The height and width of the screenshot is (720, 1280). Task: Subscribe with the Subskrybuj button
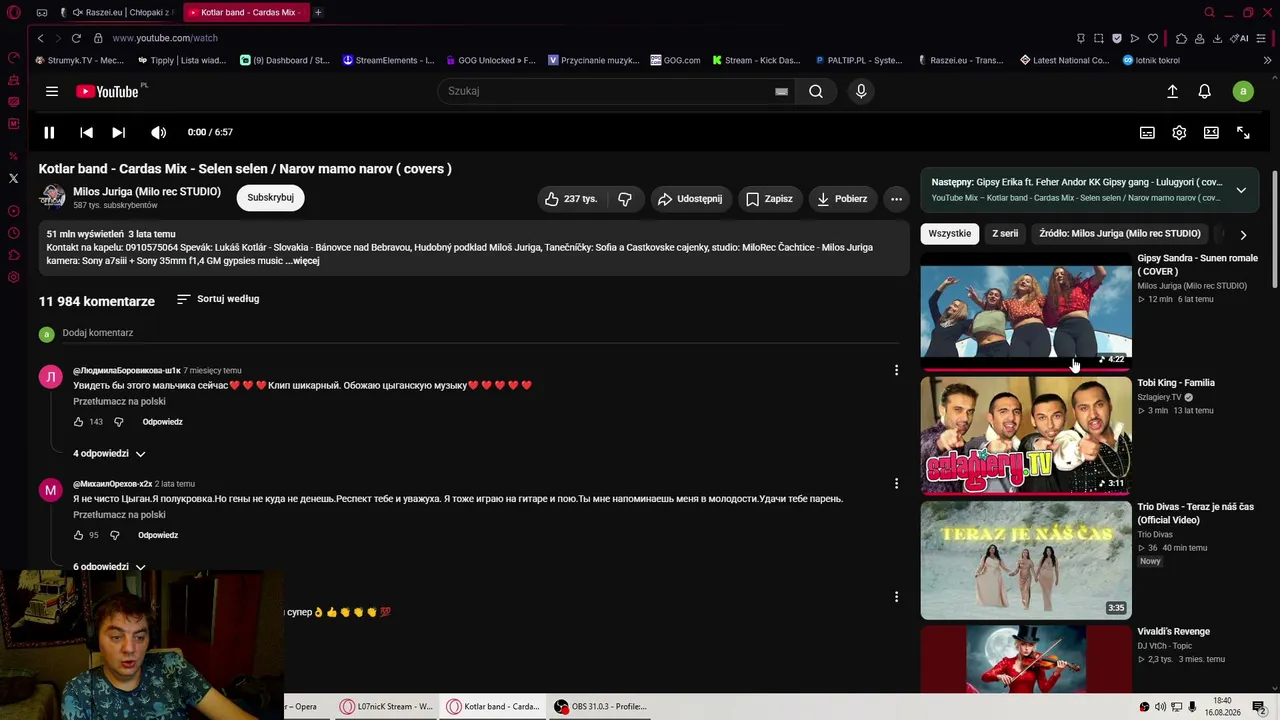pyautogui.click(x=270, y=198)
